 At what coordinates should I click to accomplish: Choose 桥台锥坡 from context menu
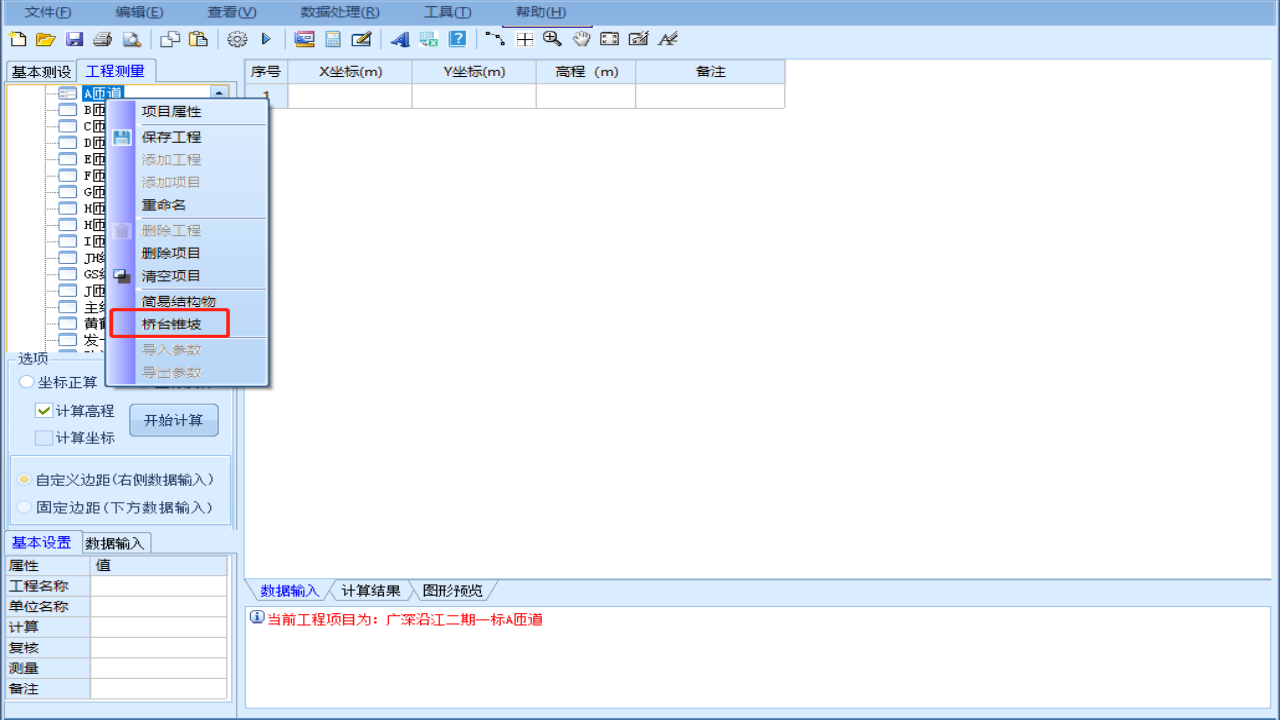171,324
